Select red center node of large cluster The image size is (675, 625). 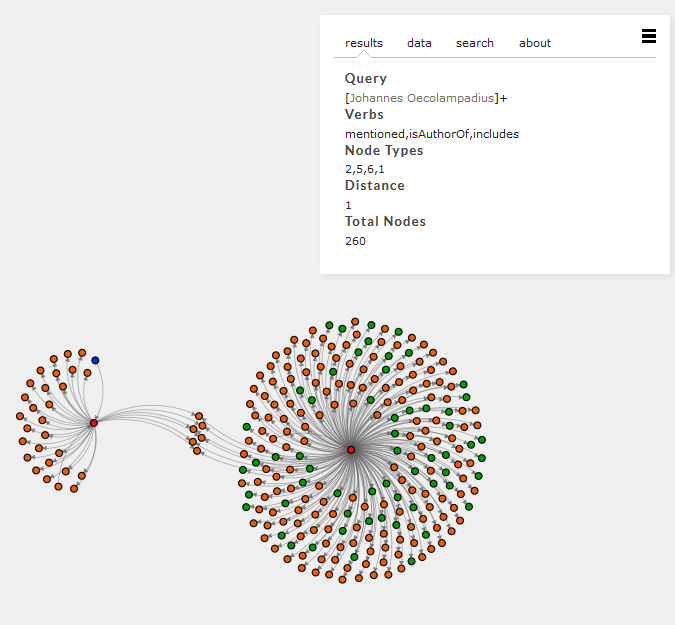coord(351,450)
